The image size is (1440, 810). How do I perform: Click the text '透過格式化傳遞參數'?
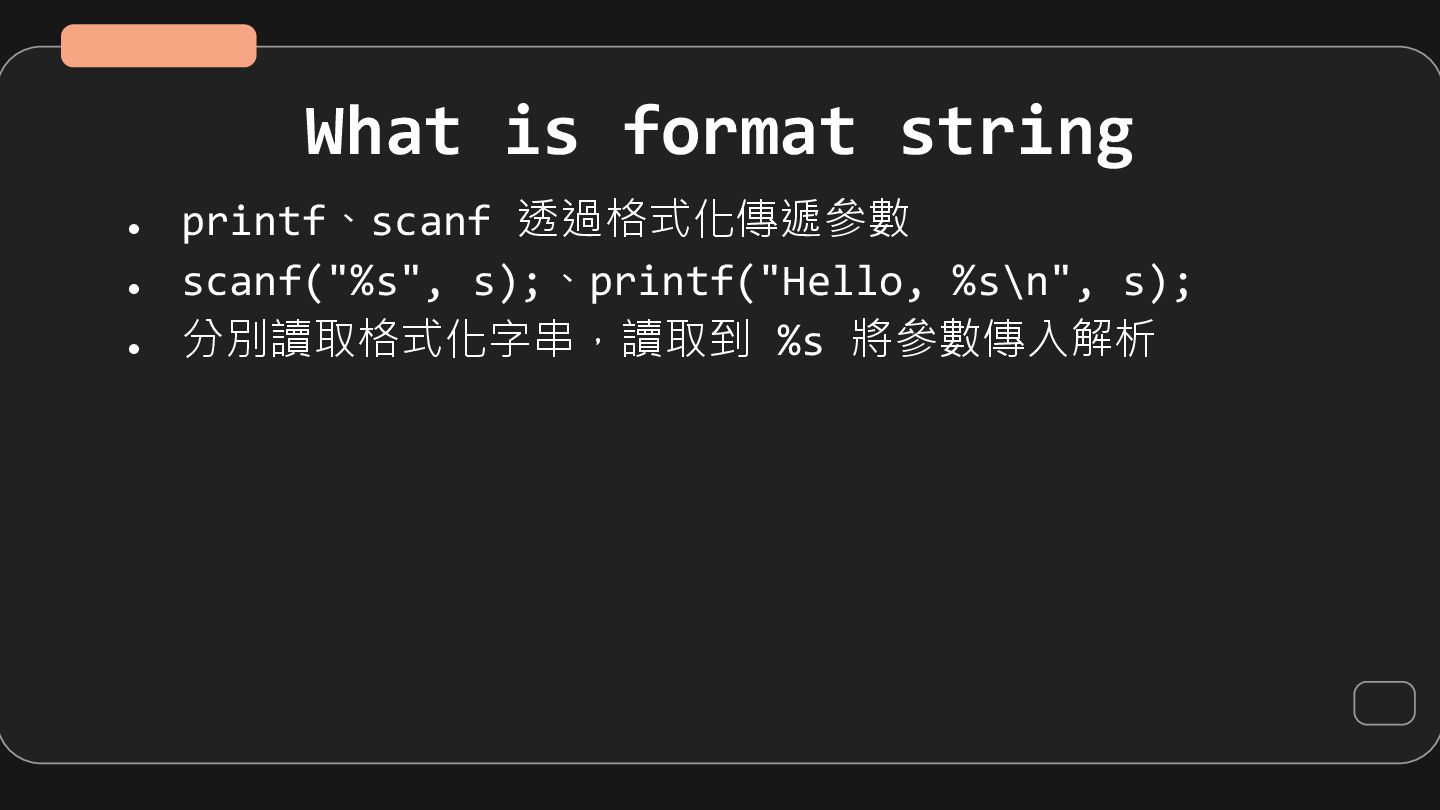pos(713,219)
